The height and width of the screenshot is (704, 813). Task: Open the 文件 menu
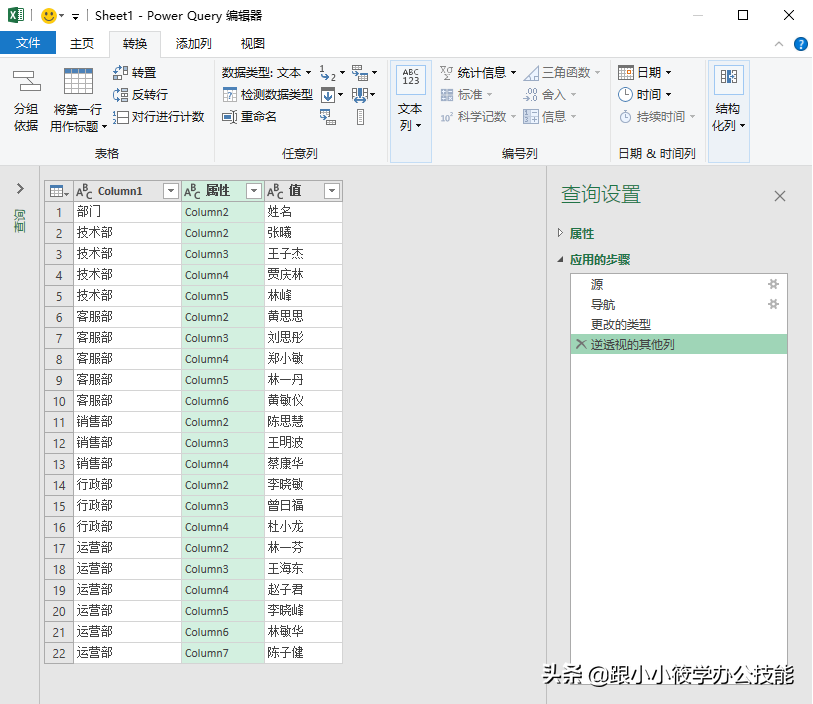point(28,43)
